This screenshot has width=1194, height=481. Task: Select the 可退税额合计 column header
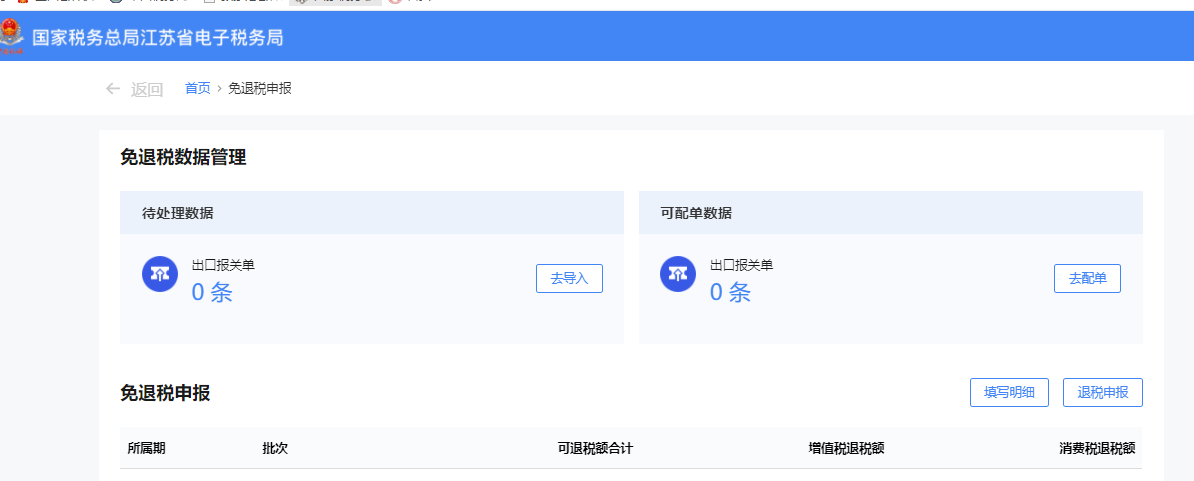pos(595,448)
